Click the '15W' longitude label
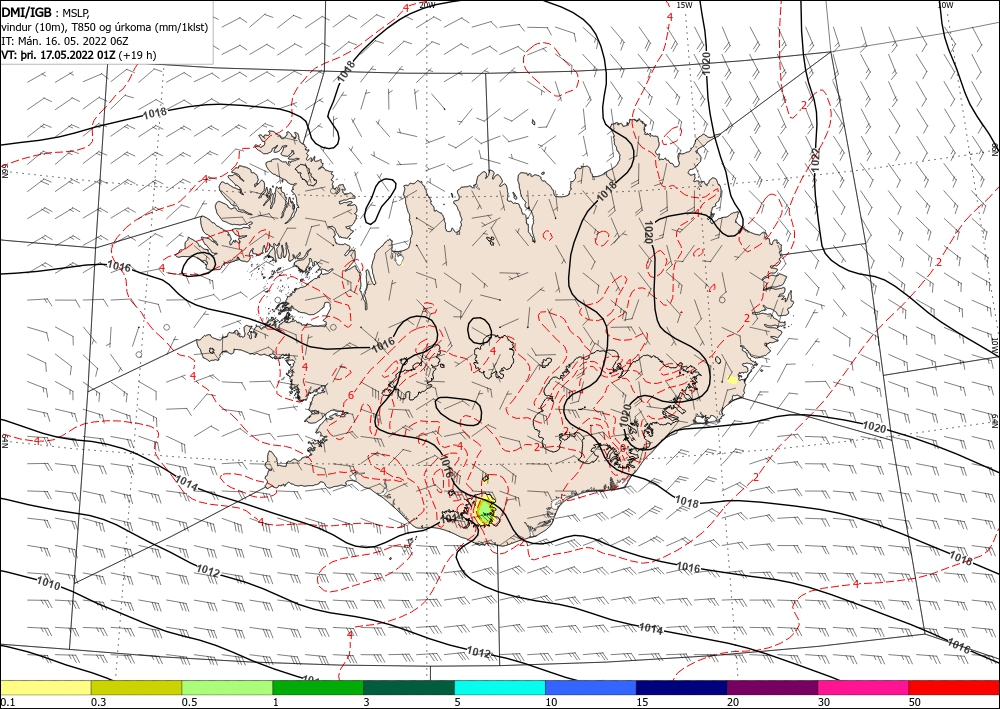 click(684, 5)
